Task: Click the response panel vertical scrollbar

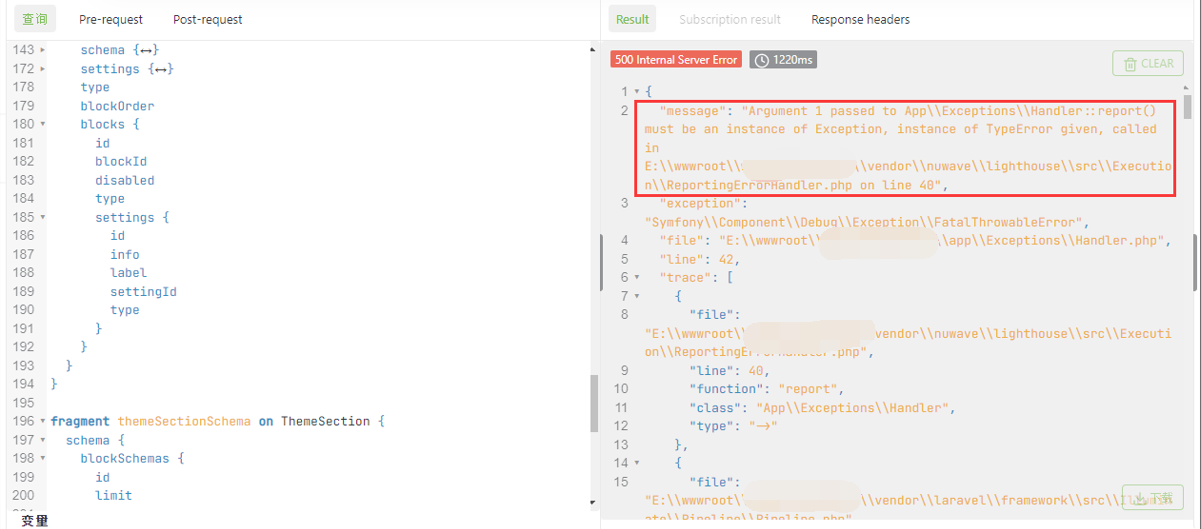Action: (1187, 107)
